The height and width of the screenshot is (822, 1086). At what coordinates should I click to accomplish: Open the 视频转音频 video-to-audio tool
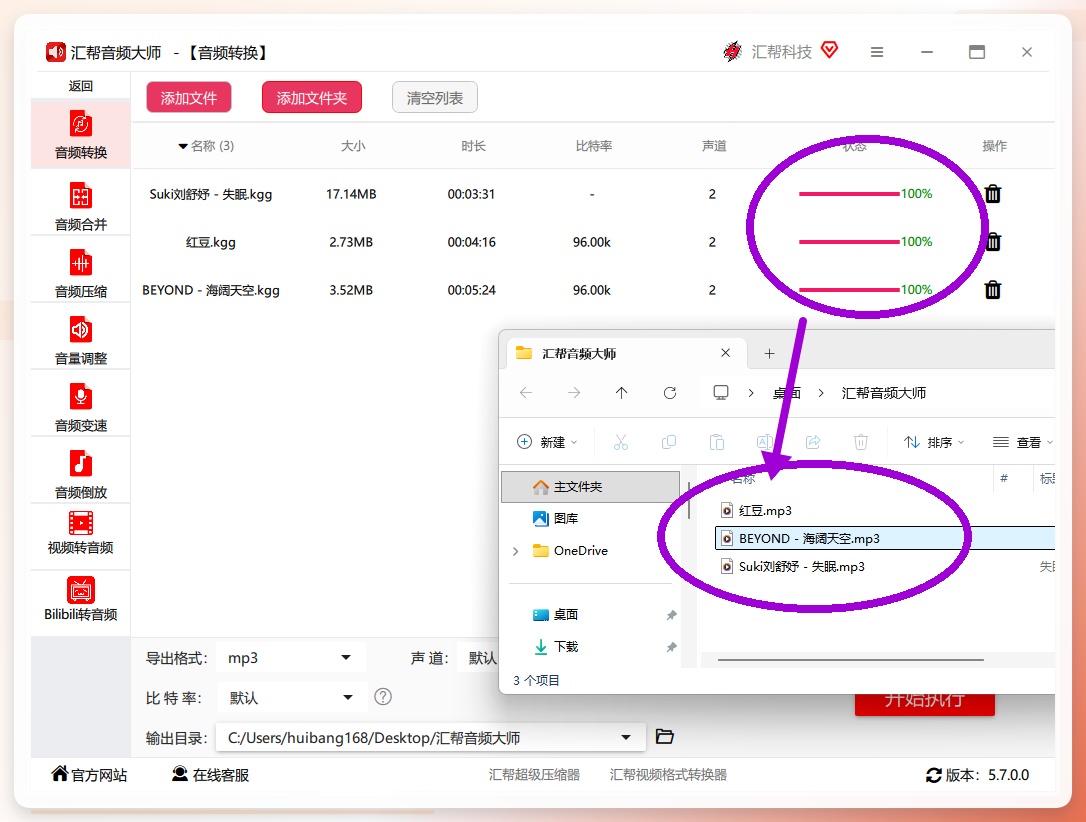(x=80, y=533)
